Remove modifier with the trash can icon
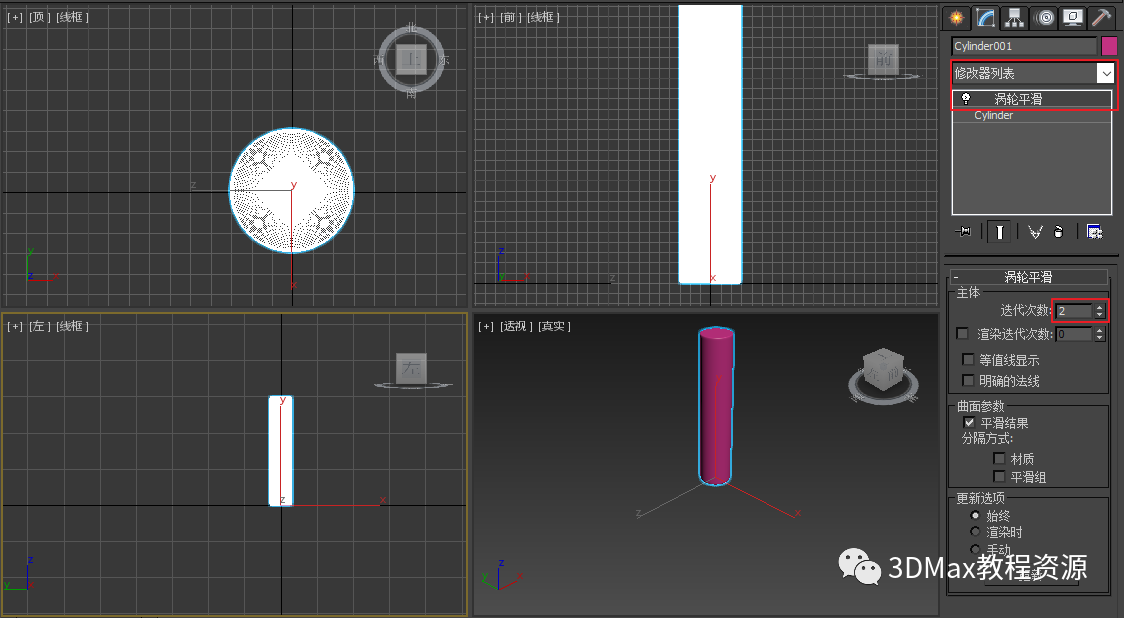The image size is (1125, 618). click(1058, 231)
